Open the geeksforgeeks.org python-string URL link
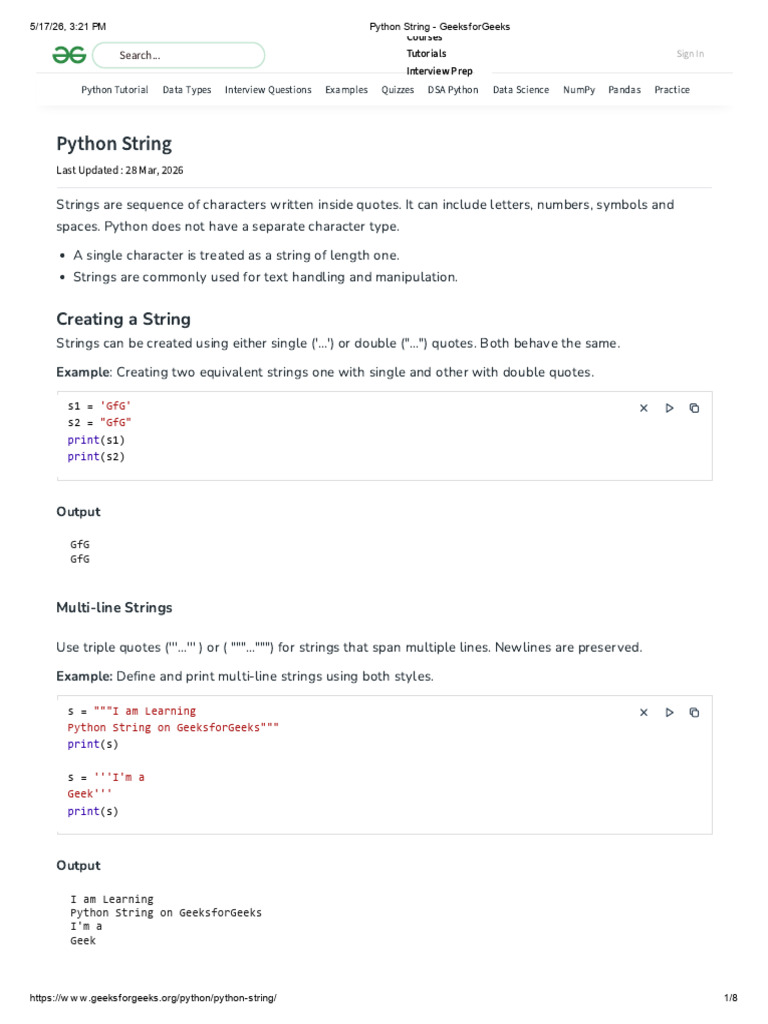 pyautogui.click(x=153, y=998)
